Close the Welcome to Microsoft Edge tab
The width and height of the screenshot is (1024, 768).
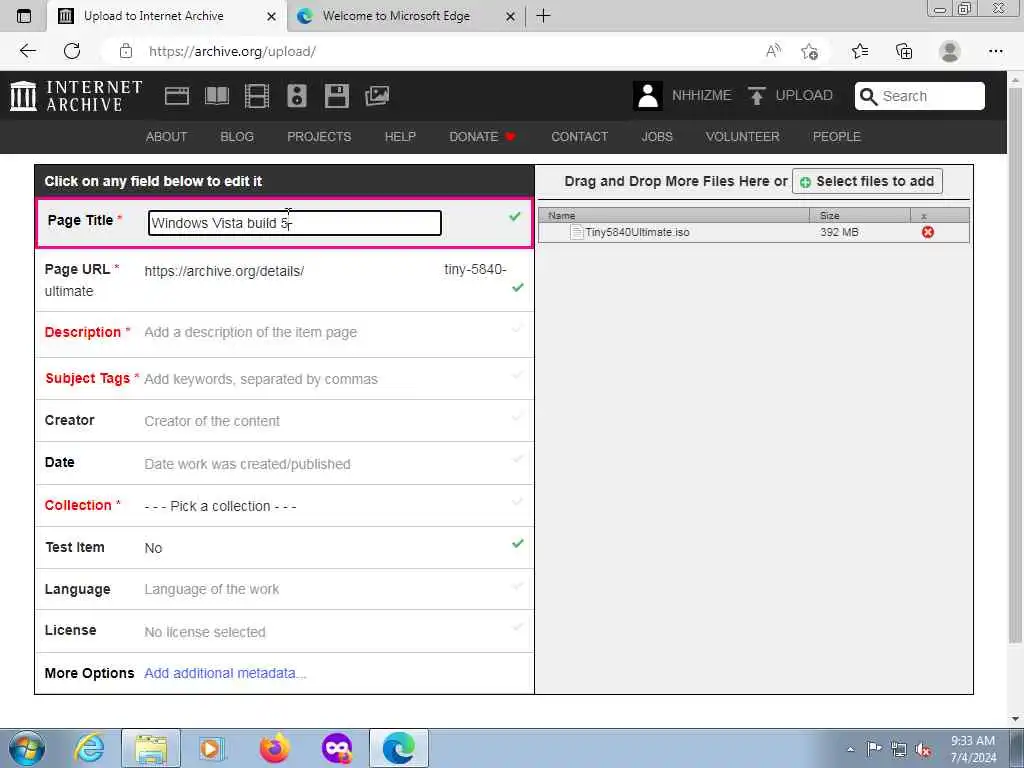coord(511,16)
